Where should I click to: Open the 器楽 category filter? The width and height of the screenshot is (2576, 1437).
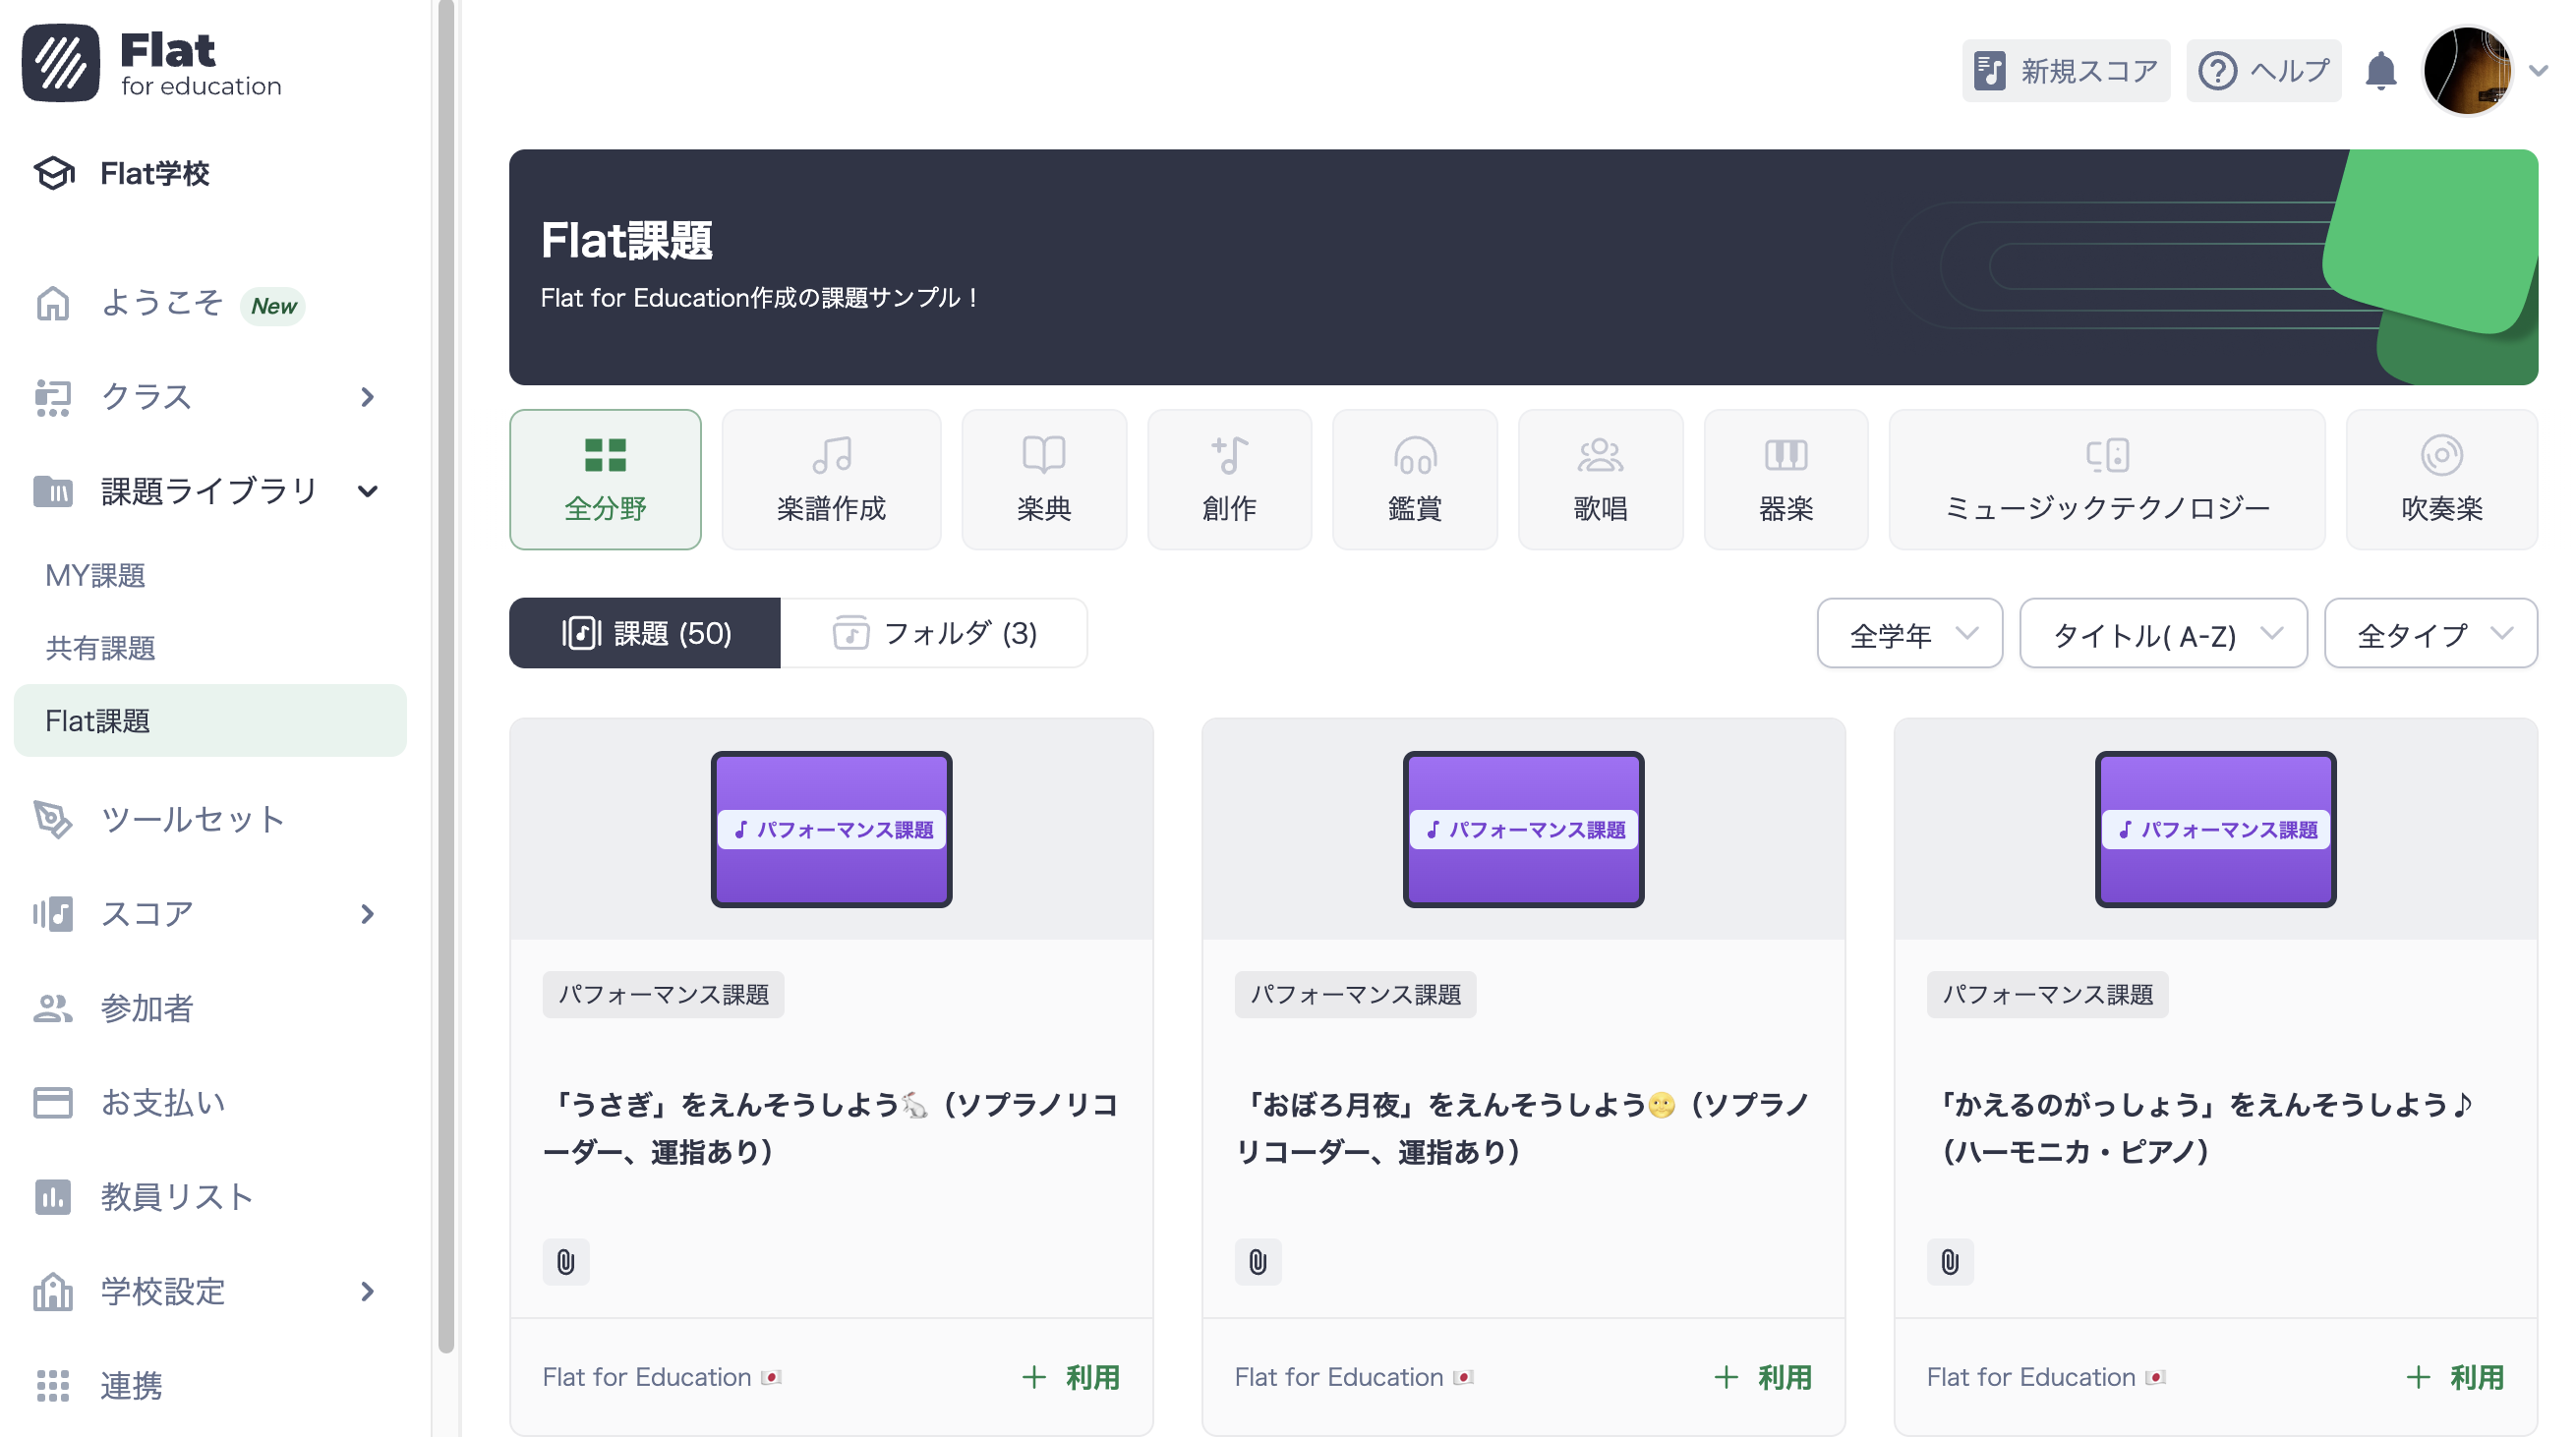[1785, 458]
